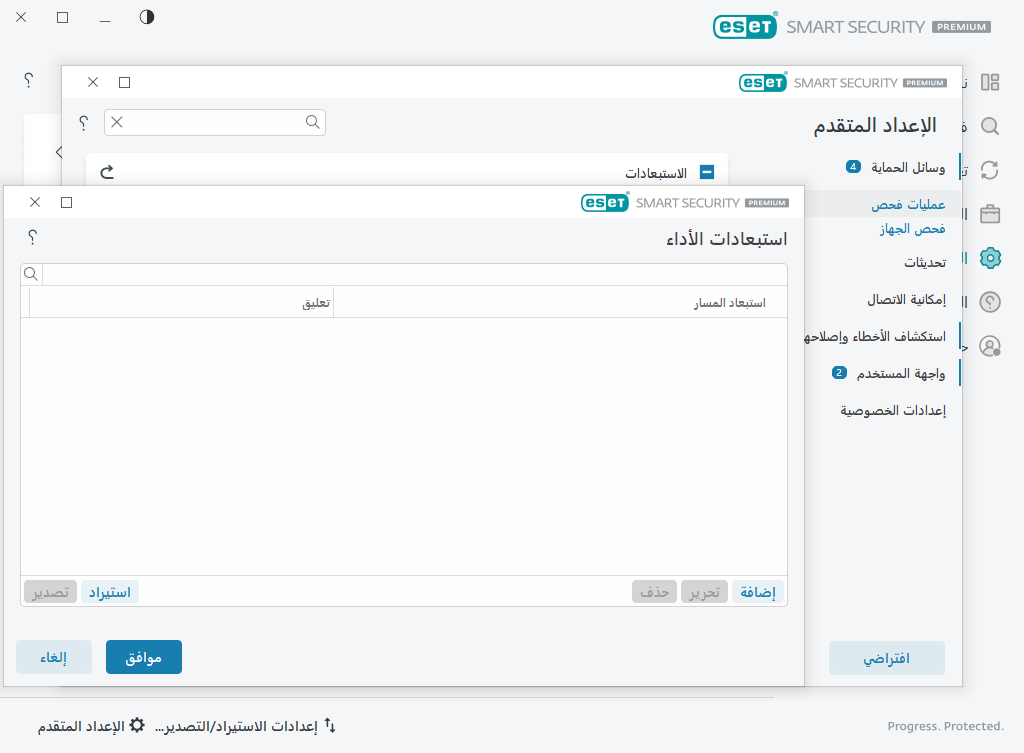Screen dimensions: 1024x753
Task: Select إعدادات الخصوصية in the sidebar
Action: (893, 409)
